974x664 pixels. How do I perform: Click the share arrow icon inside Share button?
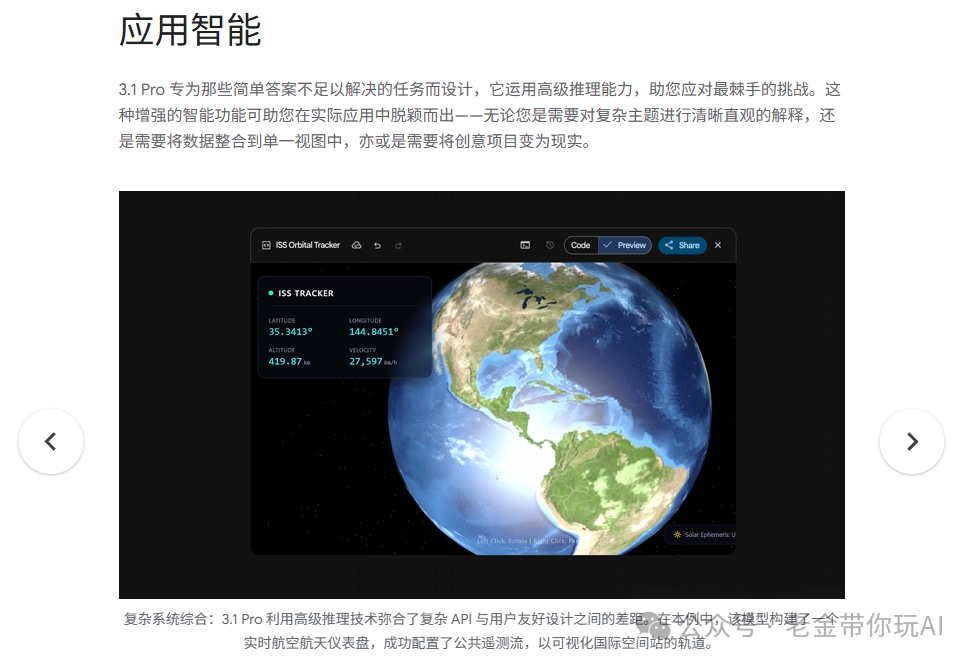click(668, 245)
